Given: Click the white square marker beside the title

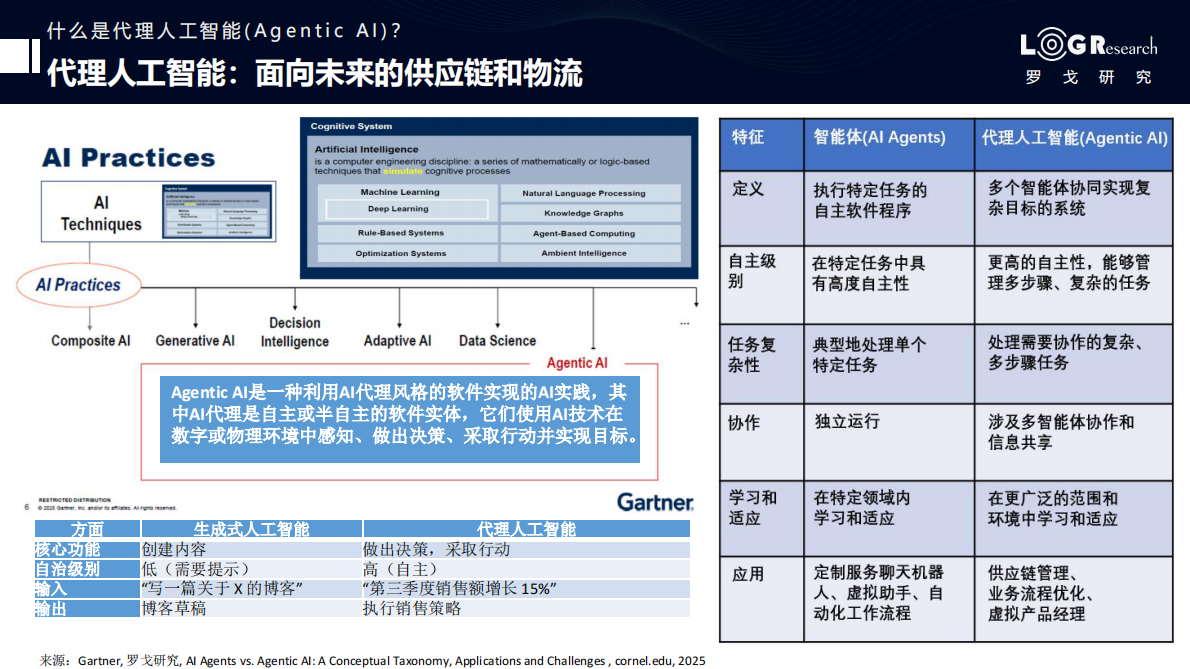Looking at the screenshot, I should (x=14, y=57).
